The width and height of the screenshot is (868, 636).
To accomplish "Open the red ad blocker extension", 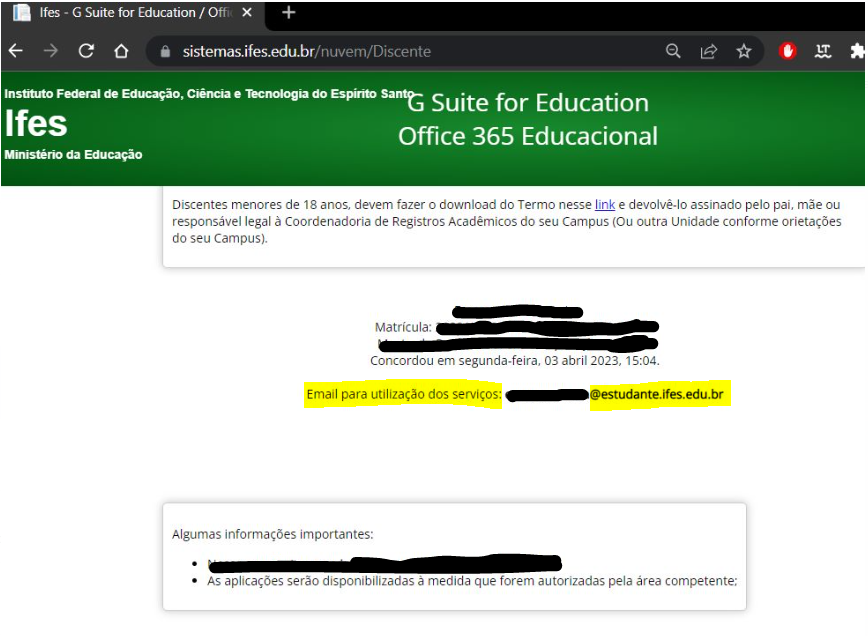I will pyautogui.click(x=788, y=51).
